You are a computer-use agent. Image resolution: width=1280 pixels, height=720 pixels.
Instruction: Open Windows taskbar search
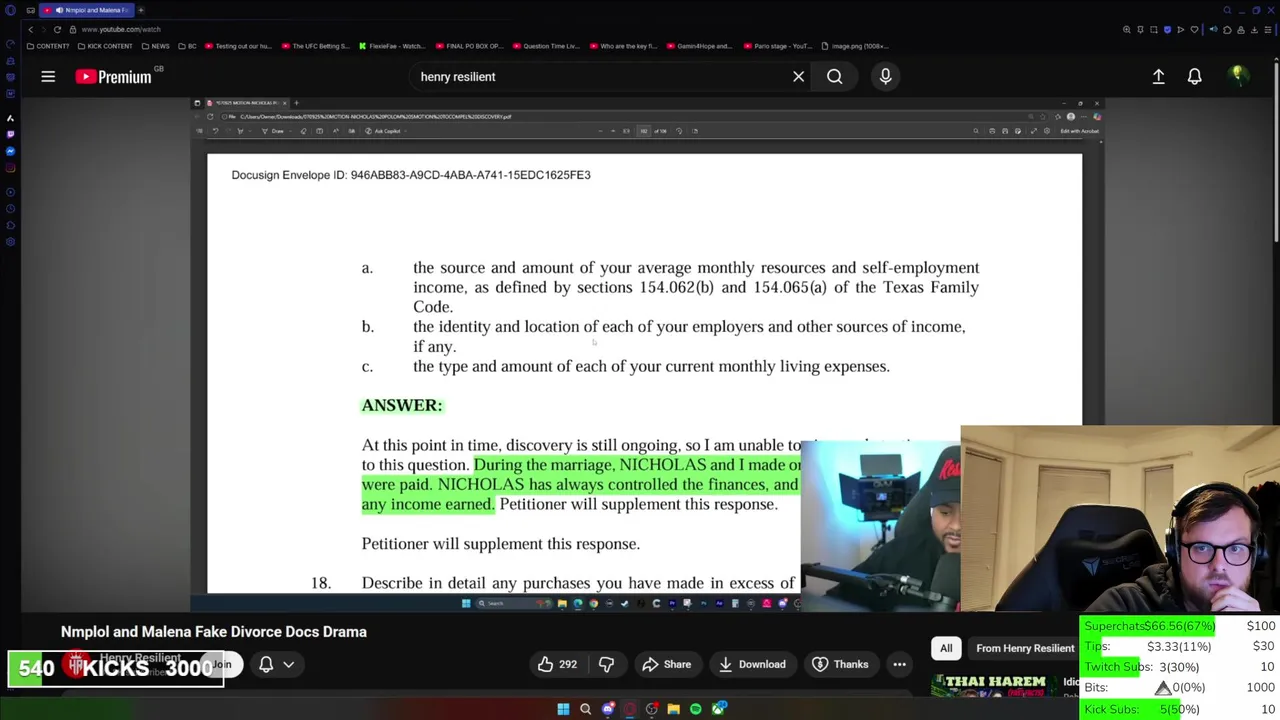coord(585,709)
